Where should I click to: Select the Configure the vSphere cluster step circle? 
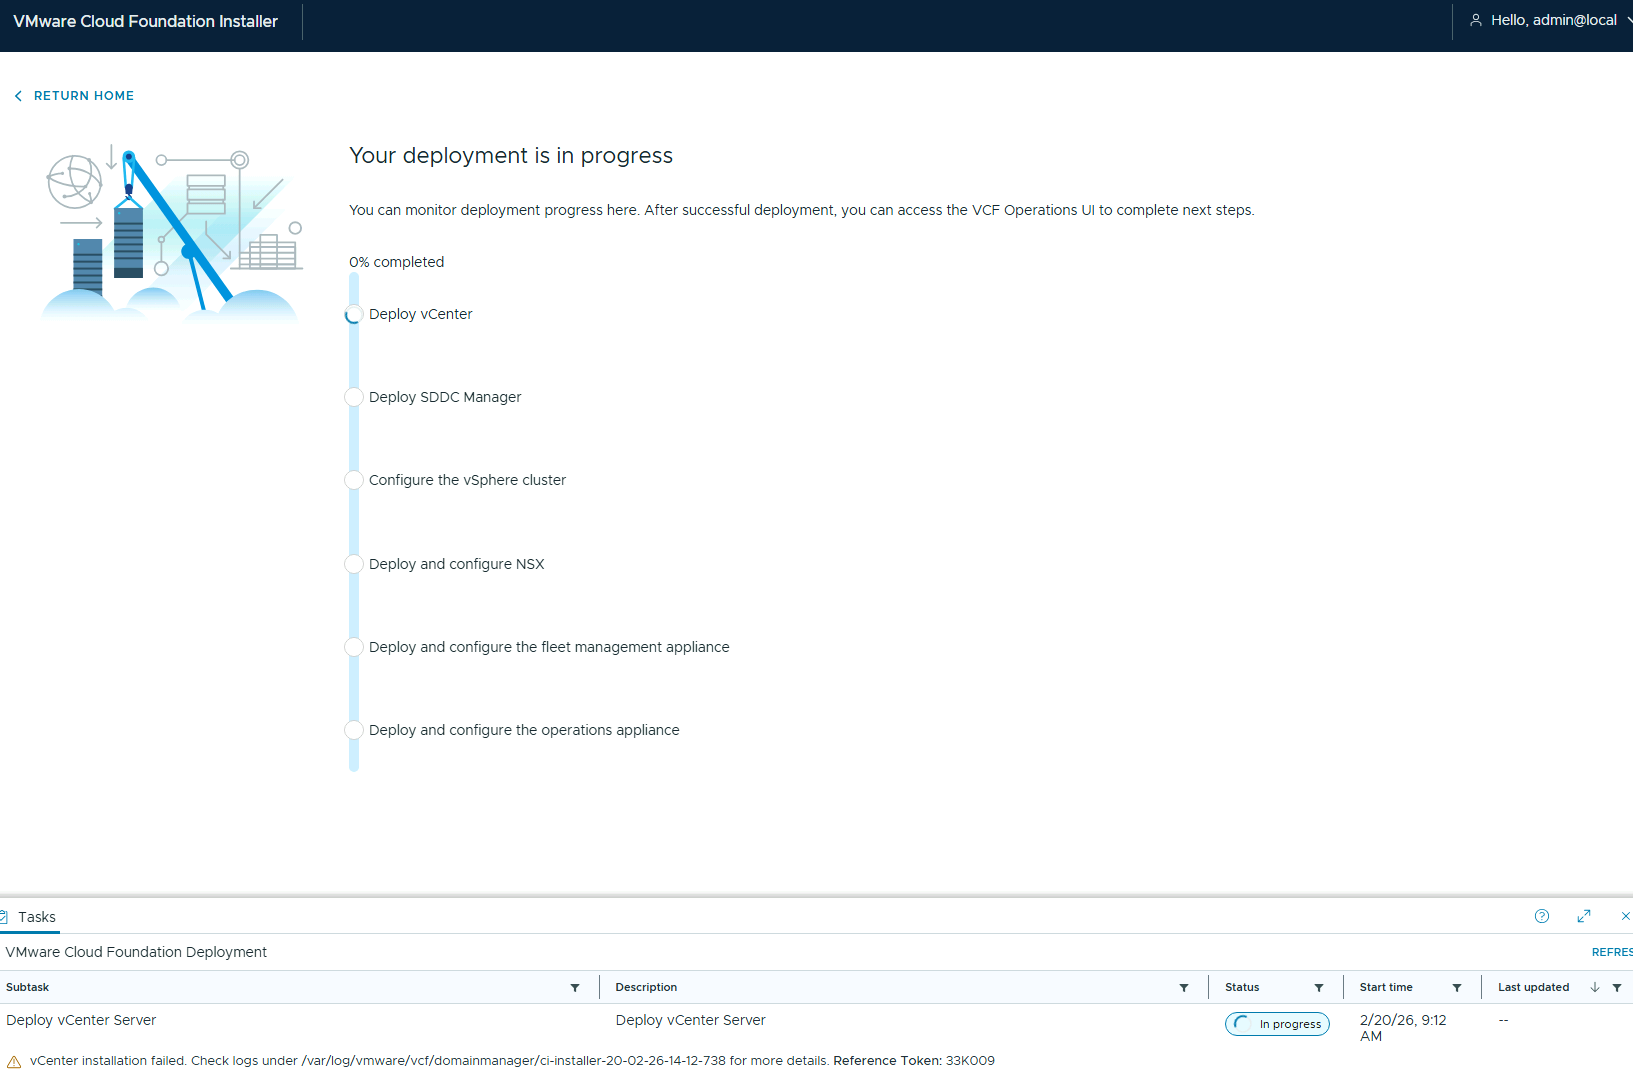pyautogui.click(x=354, y=480)
